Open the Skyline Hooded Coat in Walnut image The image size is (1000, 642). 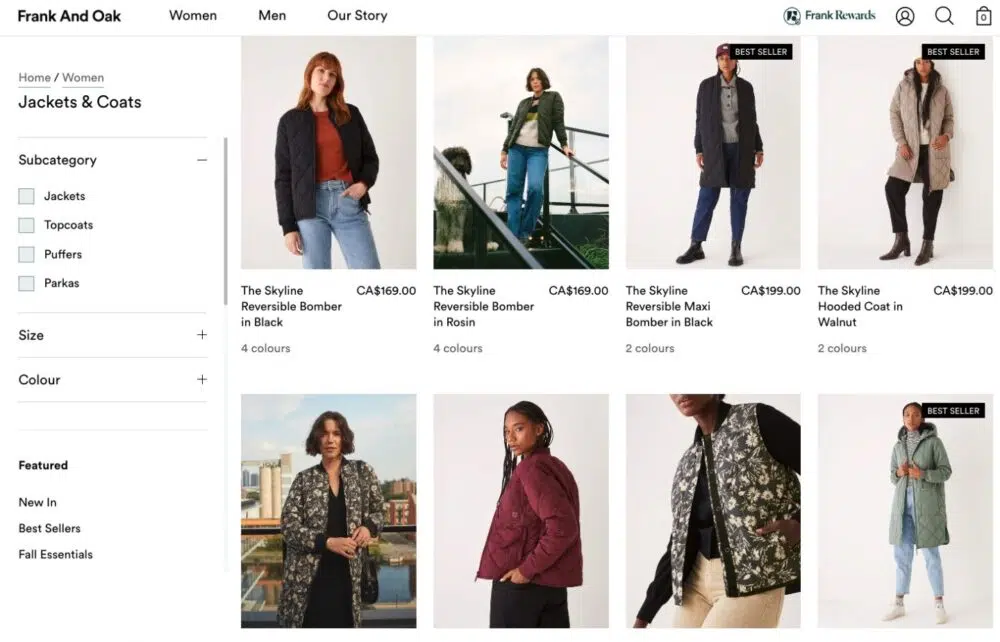coord(905,153)
